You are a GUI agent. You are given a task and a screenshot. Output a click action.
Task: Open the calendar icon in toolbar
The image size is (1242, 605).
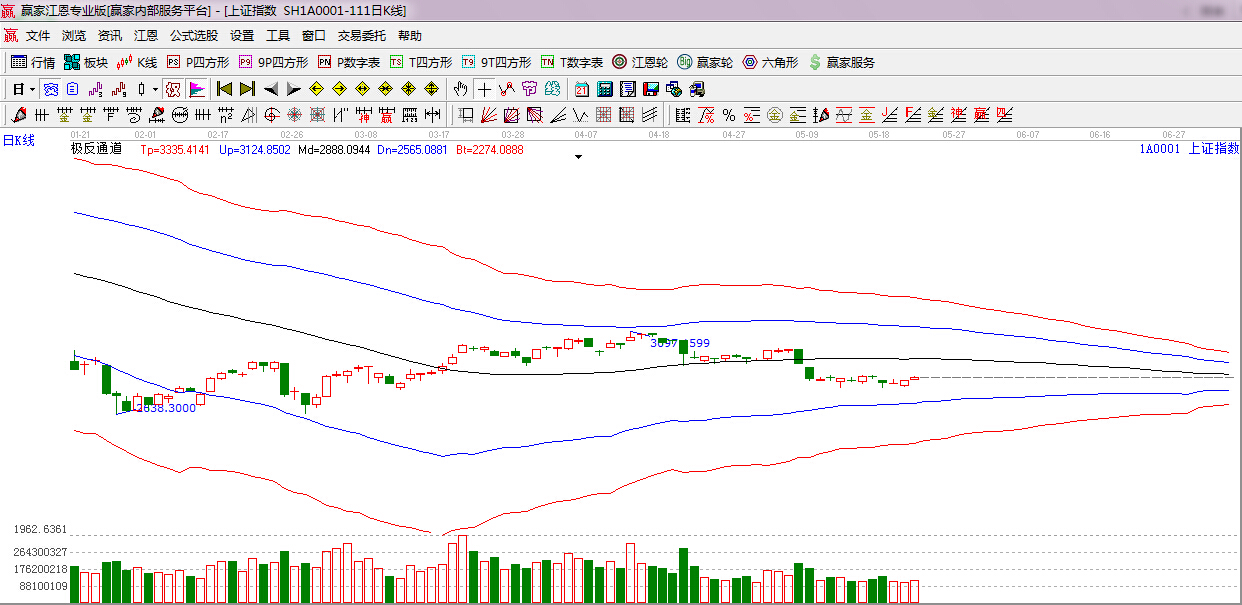pyautogui.click(x=581, y=89)
